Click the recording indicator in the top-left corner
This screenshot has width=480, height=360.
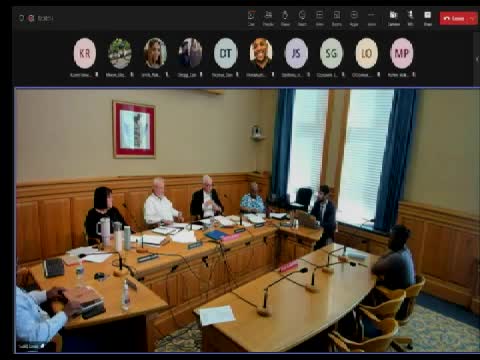(x=31, y=18)
